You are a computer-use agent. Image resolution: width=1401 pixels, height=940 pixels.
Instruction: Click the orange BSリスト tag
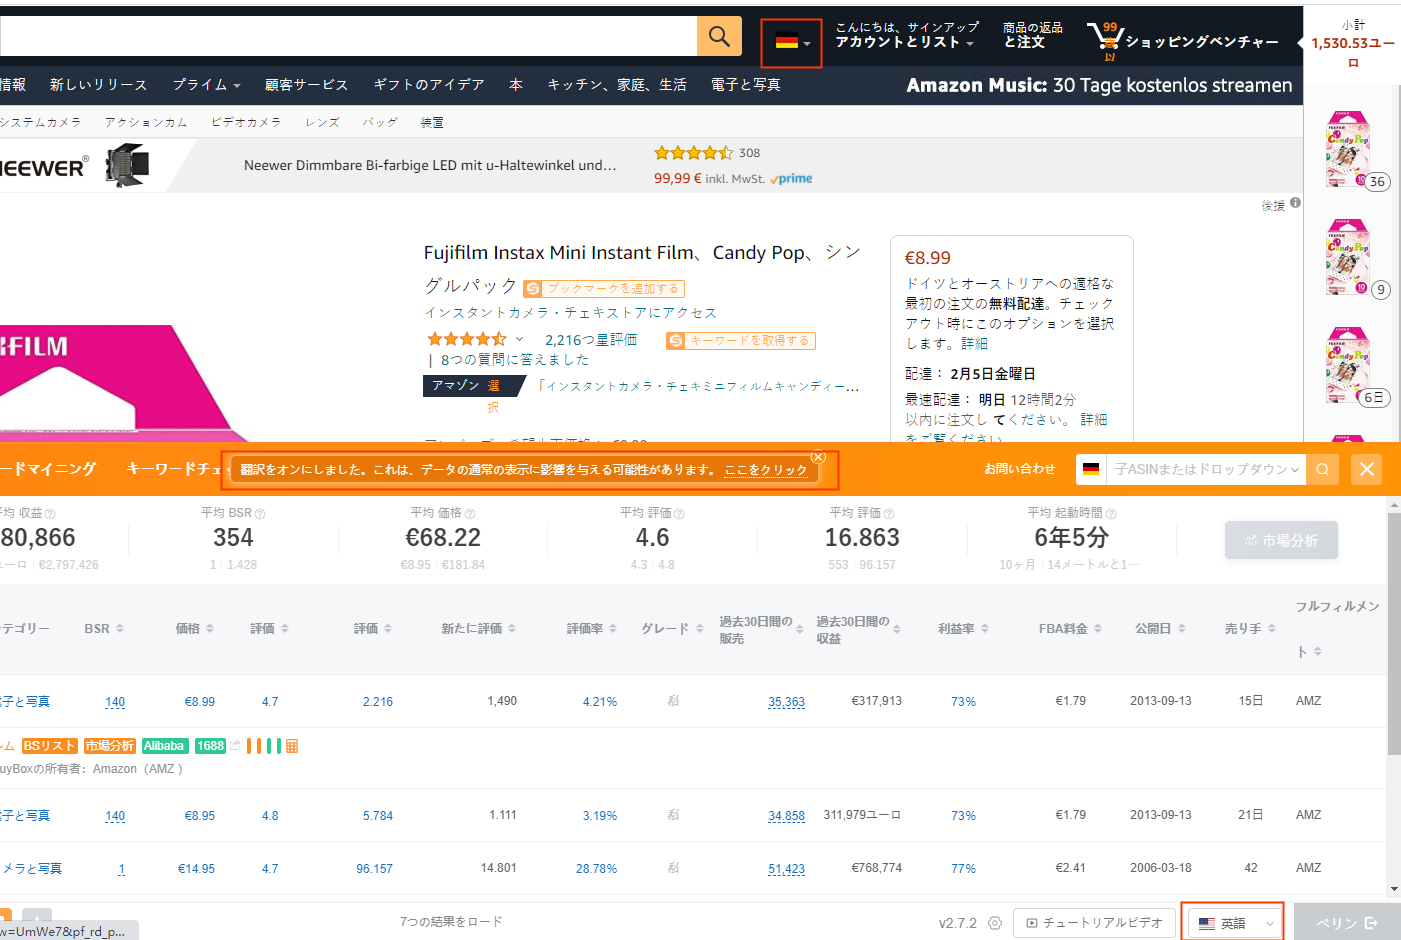point(49,746)
